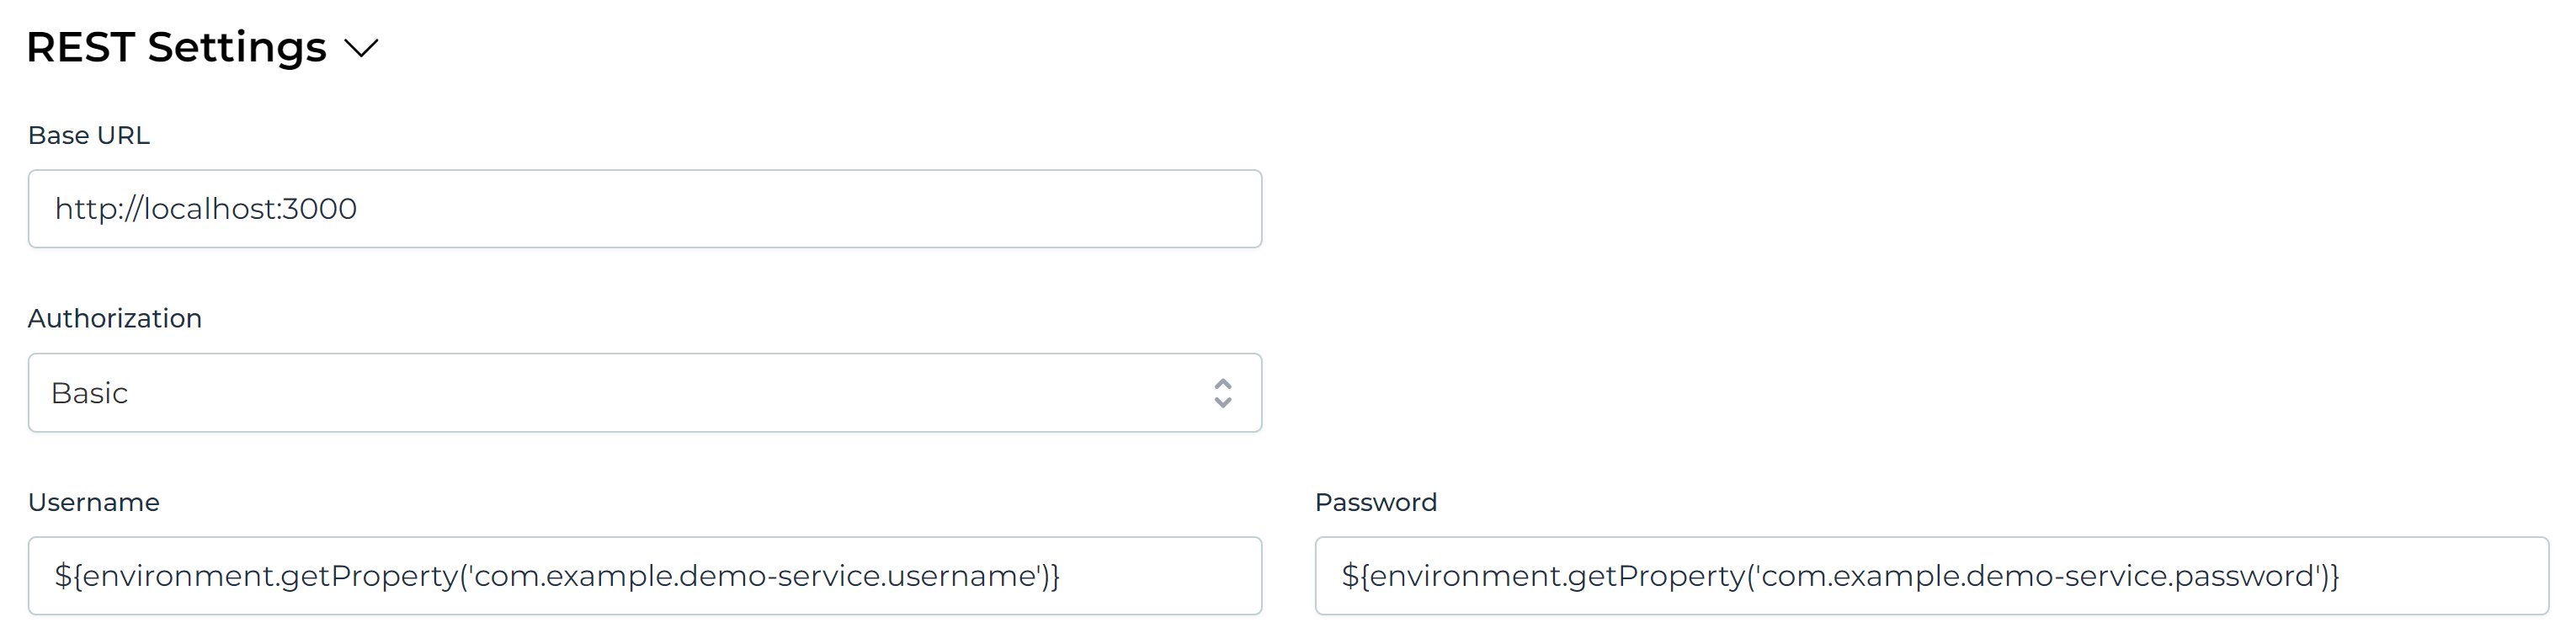
Task: Click the Password label
Action: tap(1375, 502)
